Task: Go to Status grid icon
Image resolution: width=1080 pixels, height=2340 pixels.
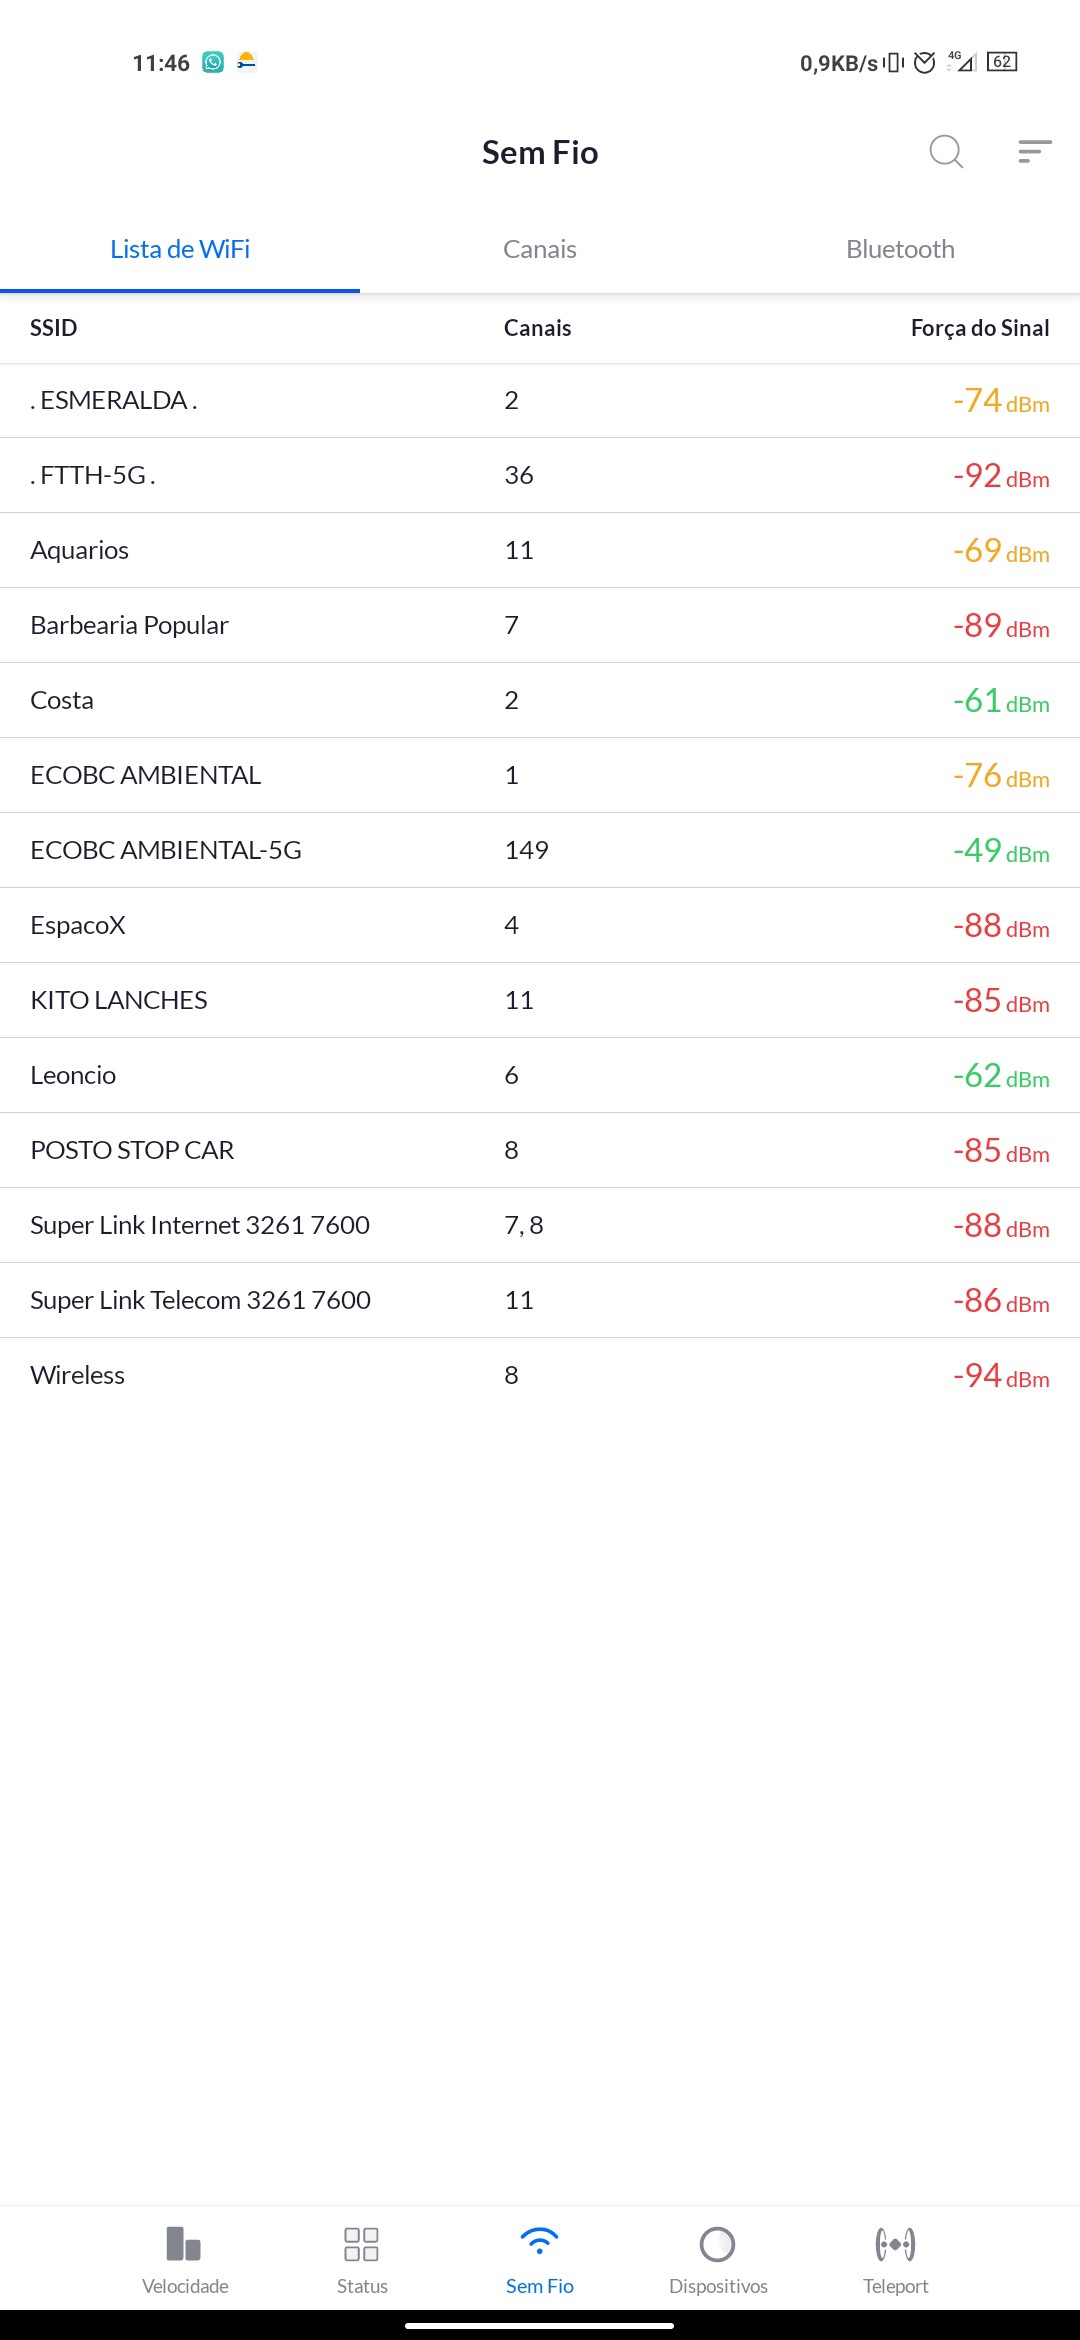Action: pos(361,2245)
